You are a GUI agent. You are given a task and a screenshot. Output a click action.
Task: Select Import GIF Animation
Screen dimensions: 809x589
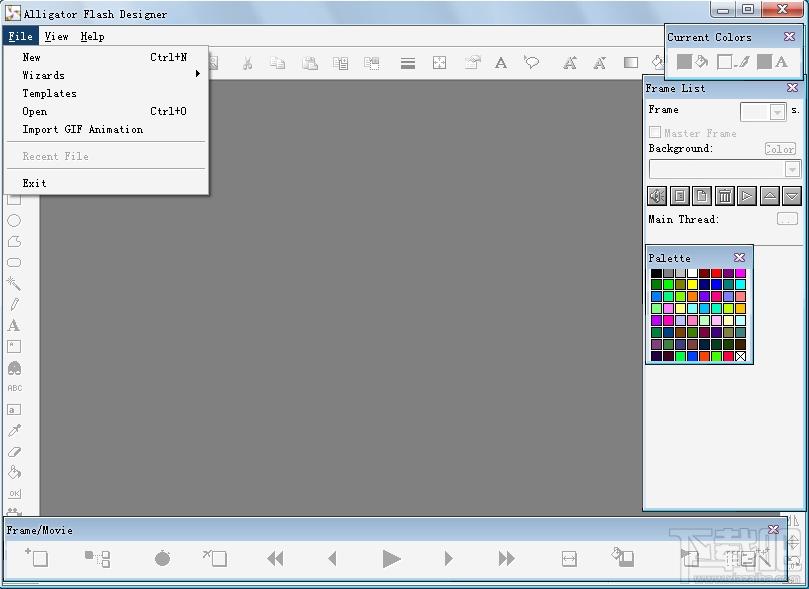coord(105,129)
